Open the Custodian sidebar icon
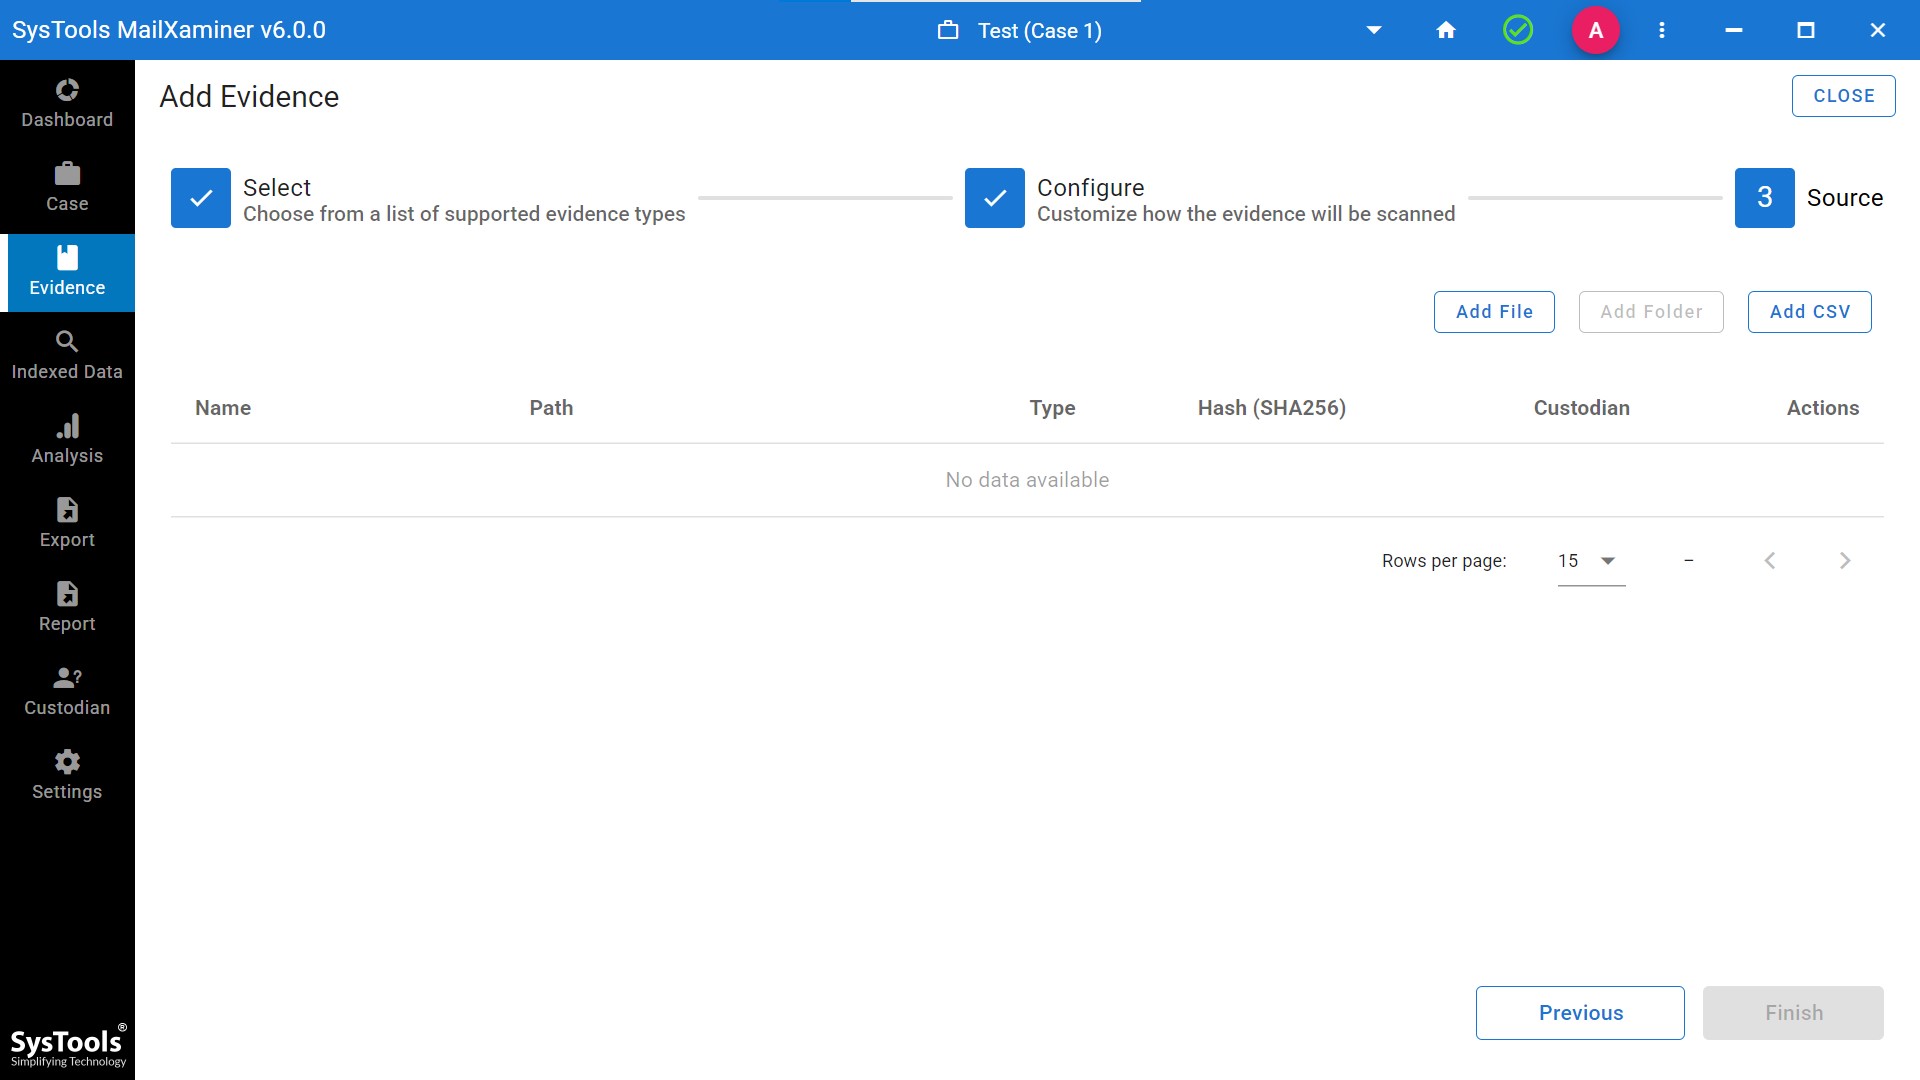Viewport: 1920px width, 1080px height. (x=67, y=679)
